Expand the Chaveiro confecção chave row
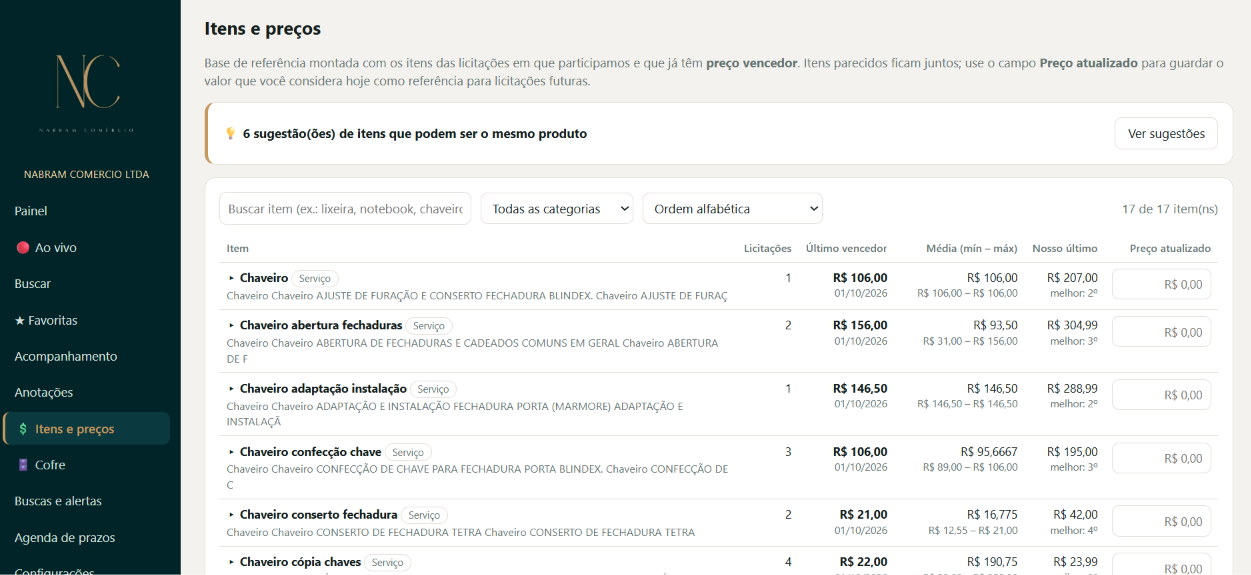 click(231, 452)
